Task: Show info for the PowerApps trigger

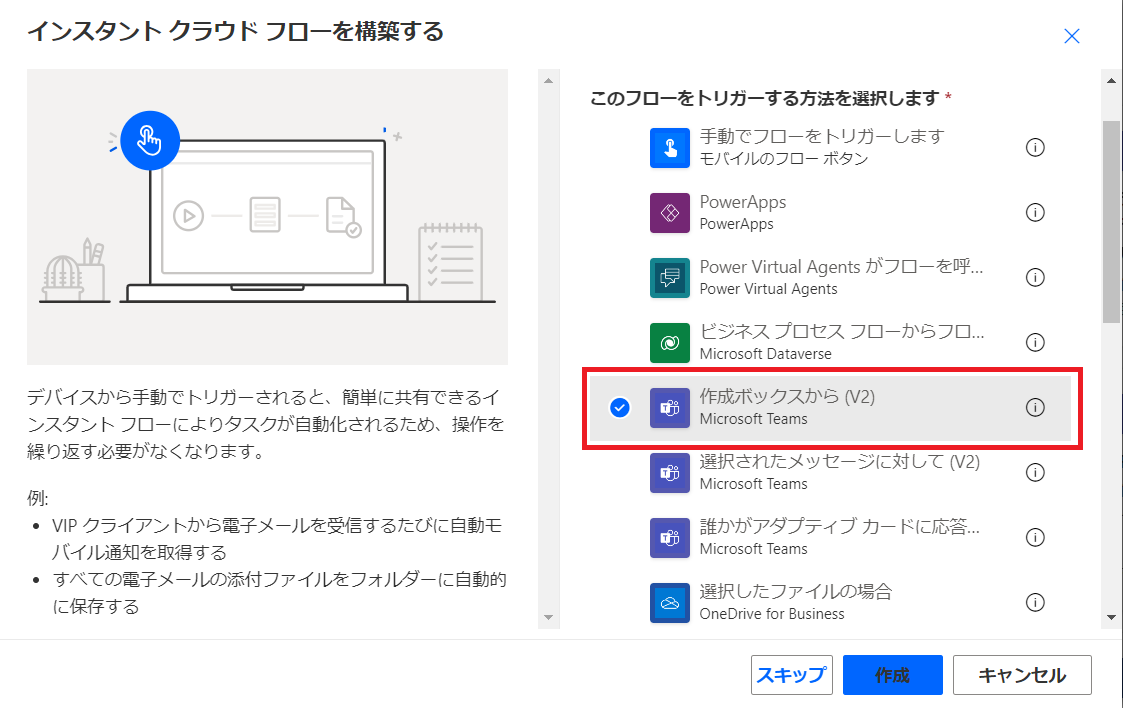Action: pos(1035,213)
